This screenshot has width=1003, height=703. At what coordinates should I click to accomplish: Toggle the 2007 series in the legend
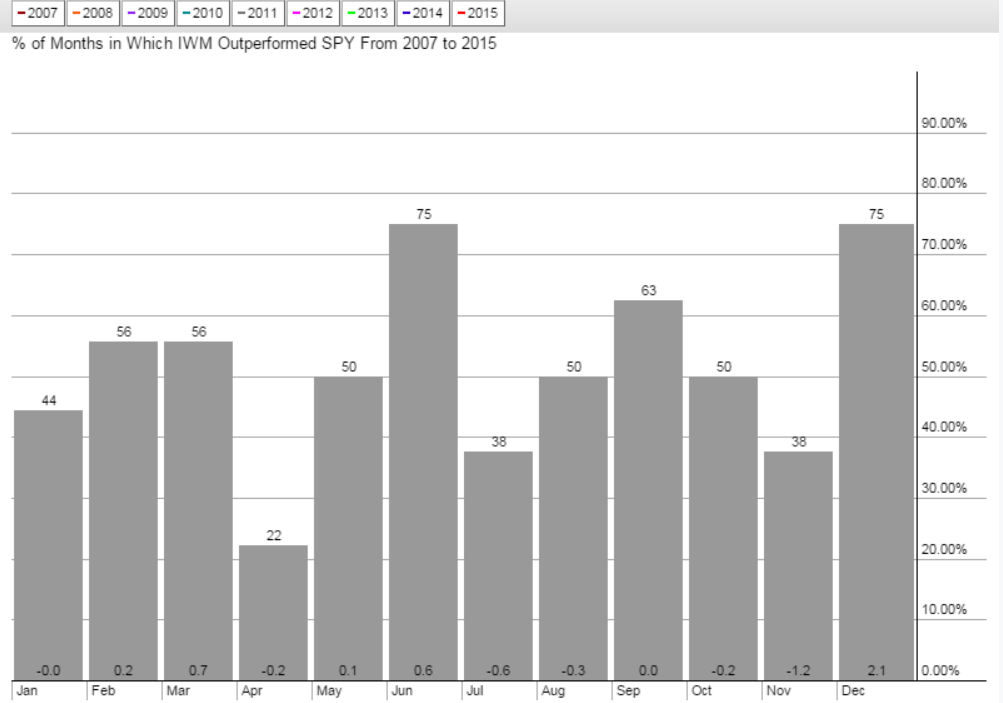pyautogui.click(x=36, y=14)
